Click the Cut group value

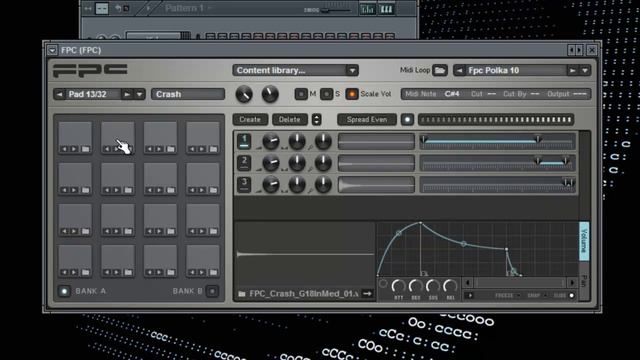tap(491, 94)
